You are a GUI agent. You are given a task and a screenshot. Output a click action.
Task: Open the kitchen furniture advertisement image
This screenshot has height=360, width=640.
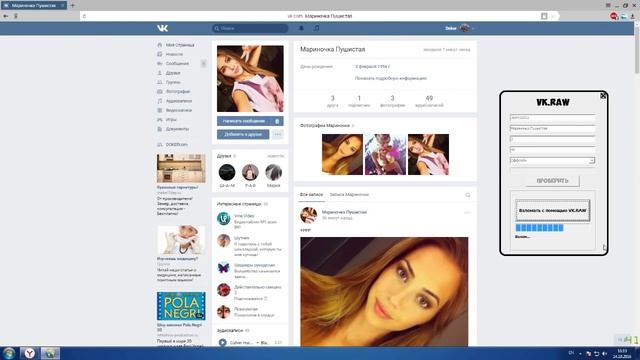pyautogui.click(x=181, y=169)
